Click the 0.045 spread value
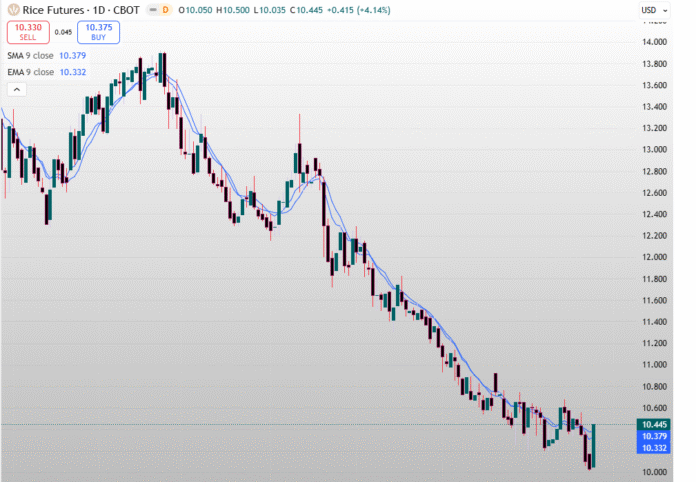This screenshot has height=482, width=696. (63, 32)
